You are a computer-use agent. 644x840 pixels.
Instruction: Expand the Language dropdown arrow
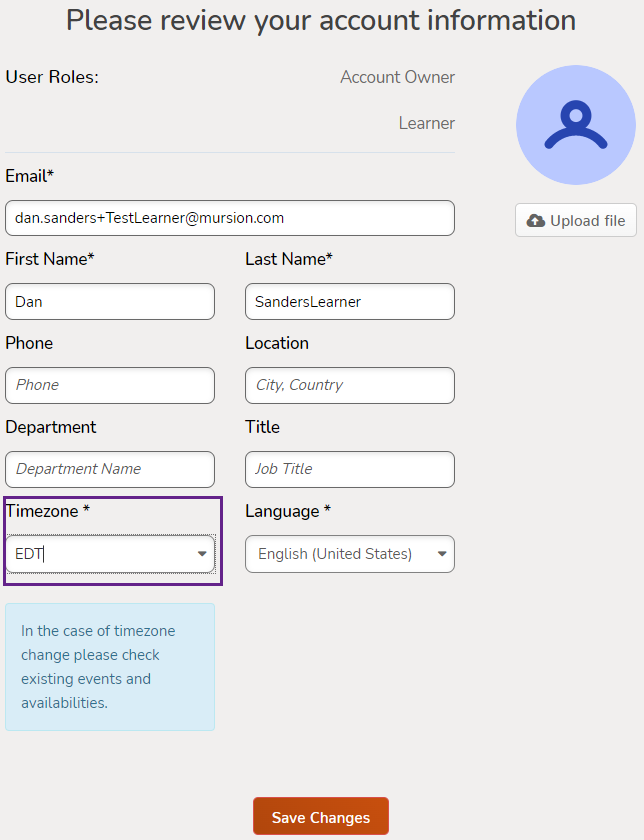442,554
